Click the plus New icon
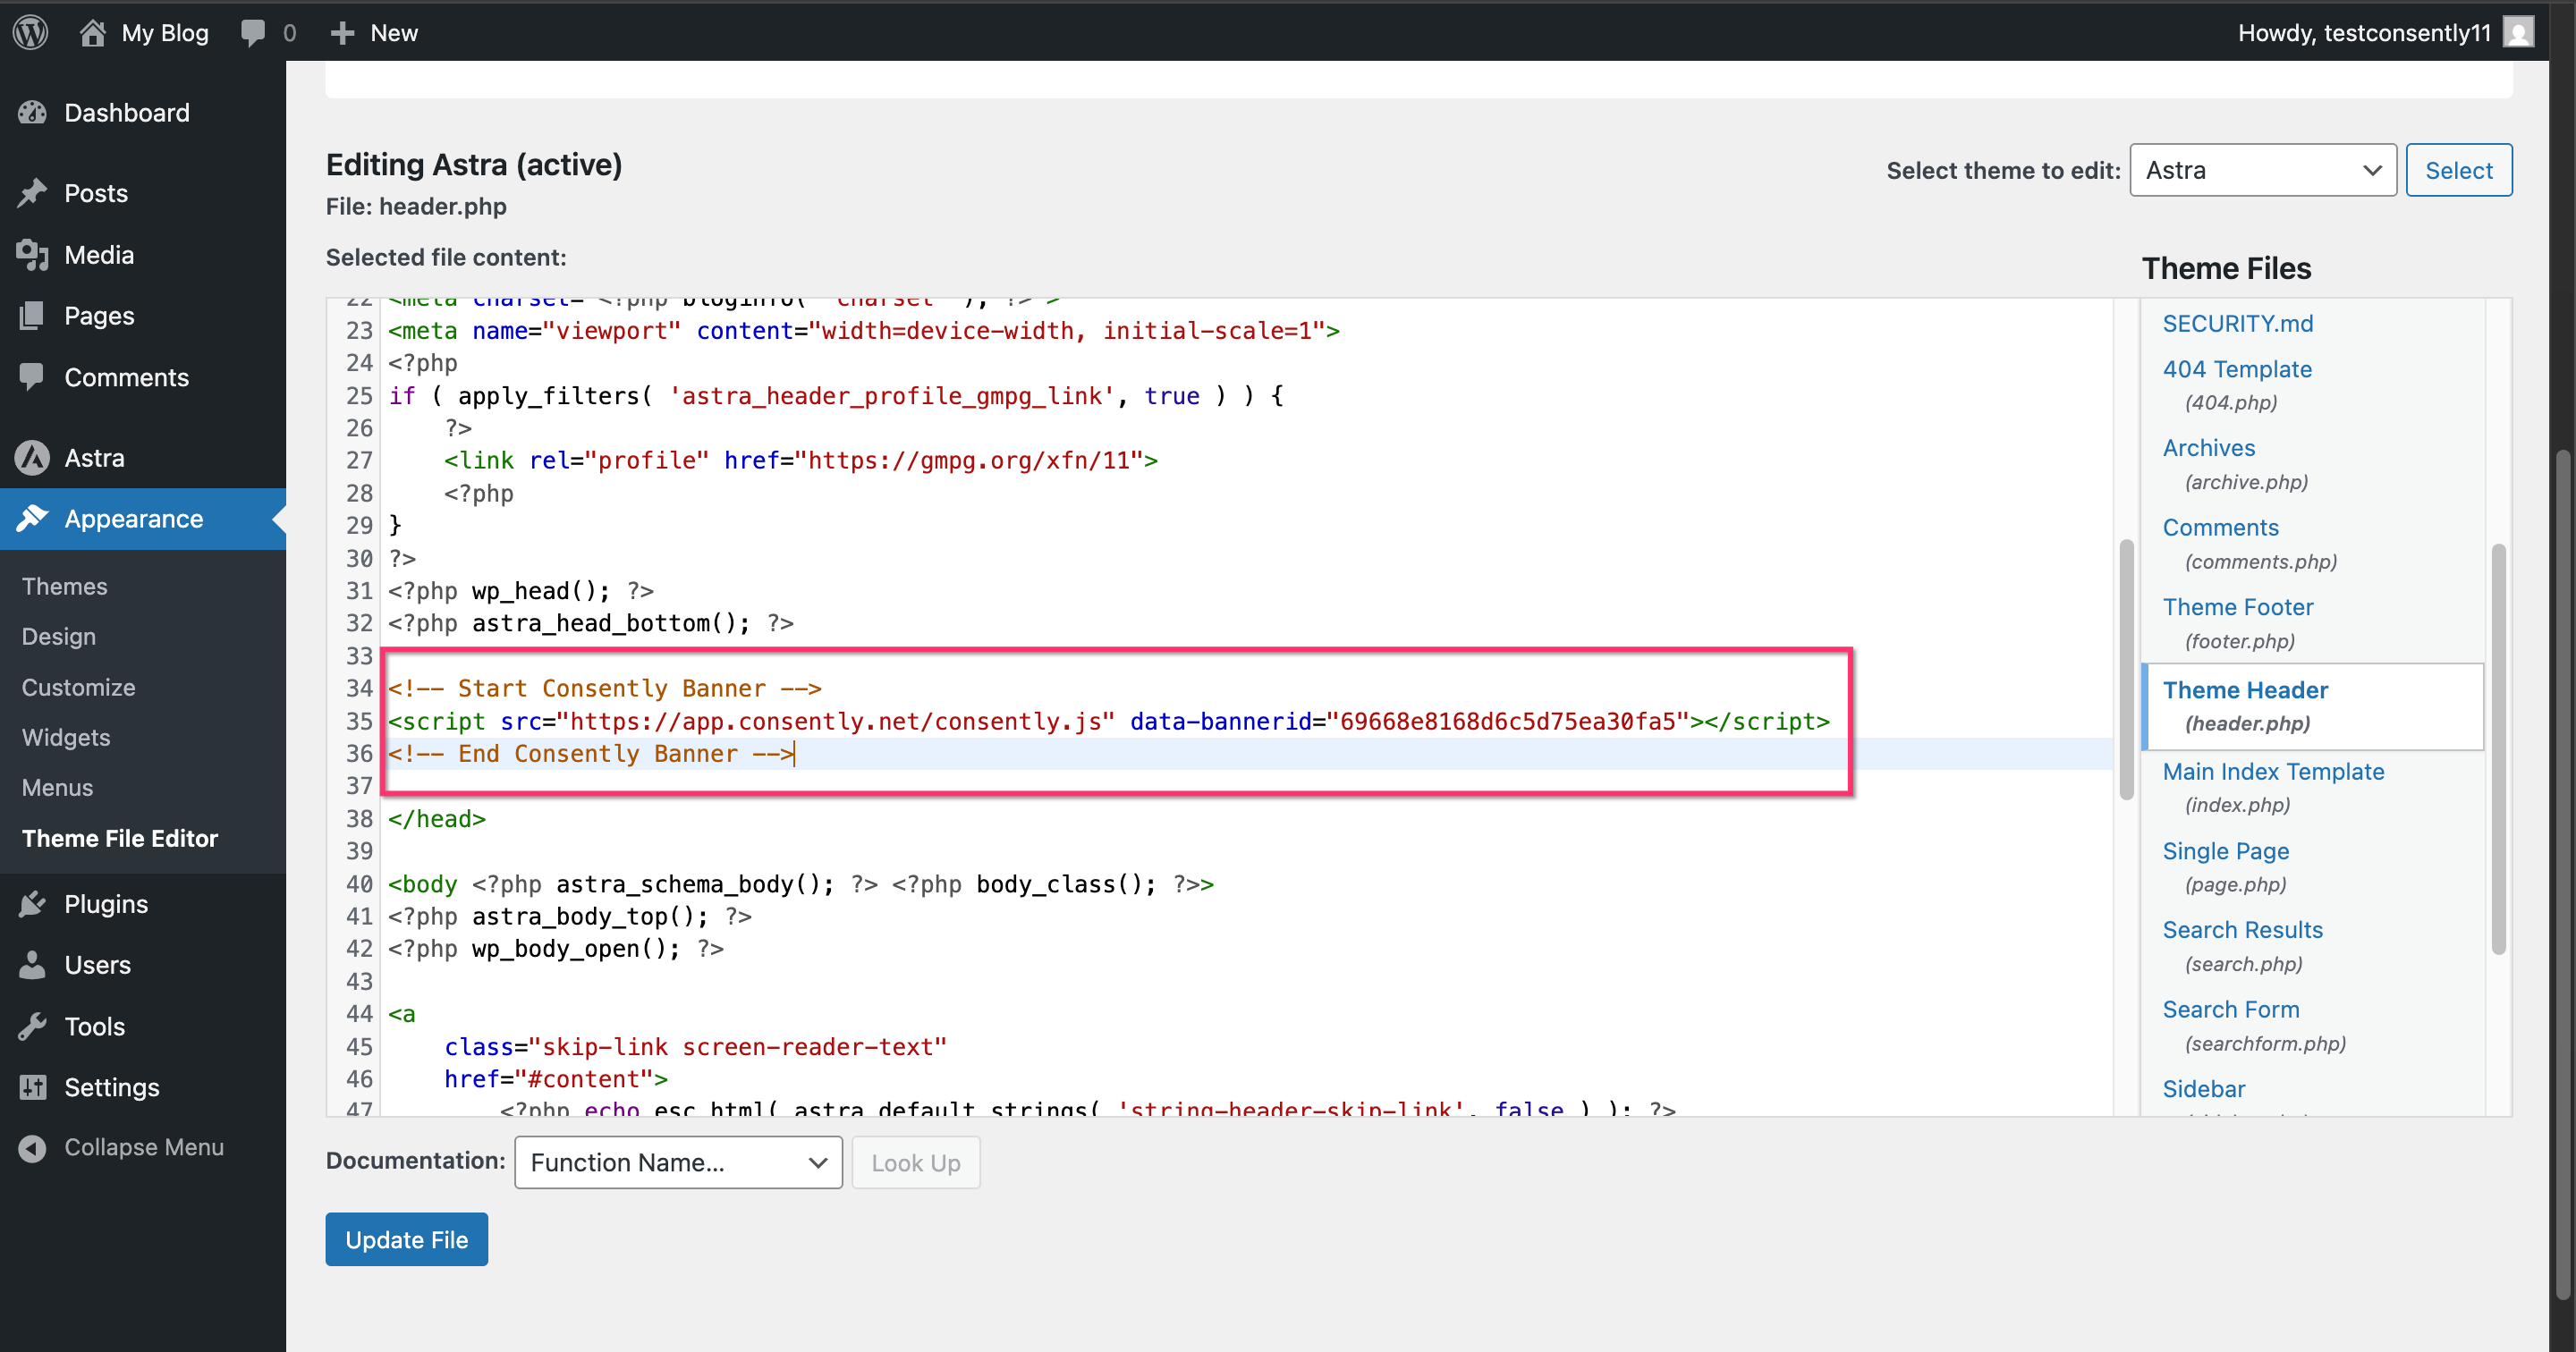Screen dimensions: 2576x1352 pos(342,32)
